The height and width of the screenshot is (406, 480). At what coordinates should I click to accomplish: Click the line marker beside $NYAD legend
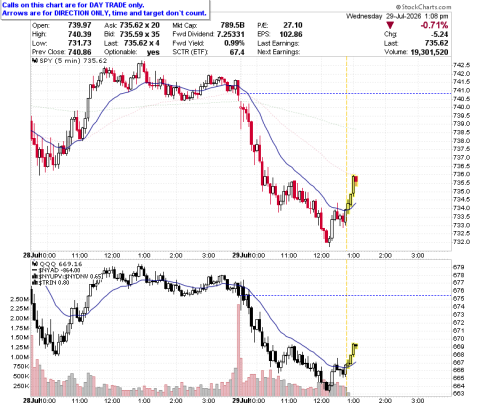click(x=34, y=270)
